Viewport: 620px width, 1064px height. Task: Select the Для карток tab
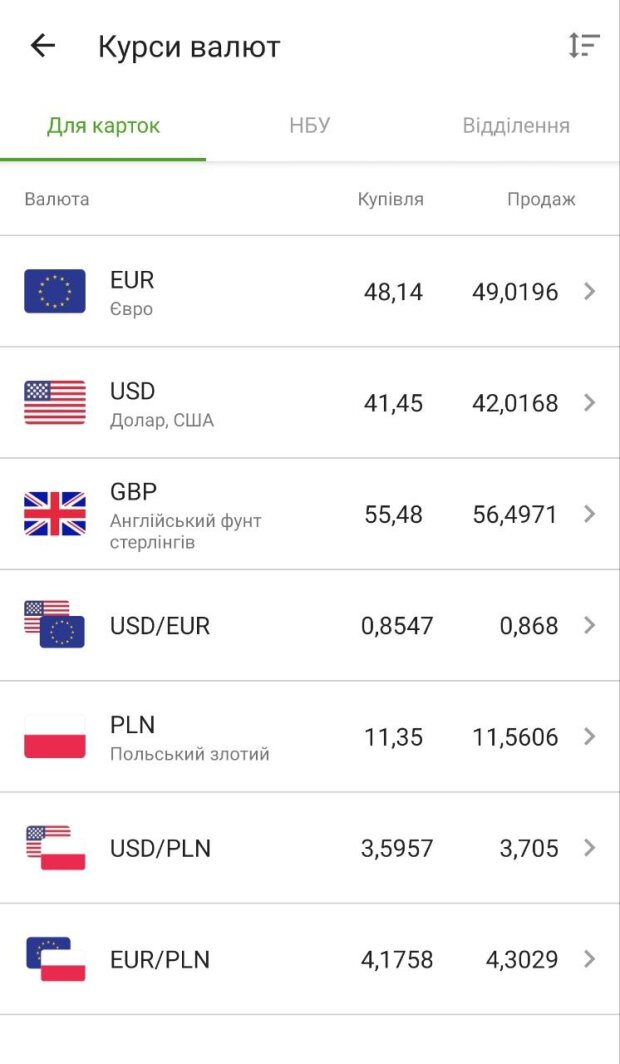(x=103, y=126)
